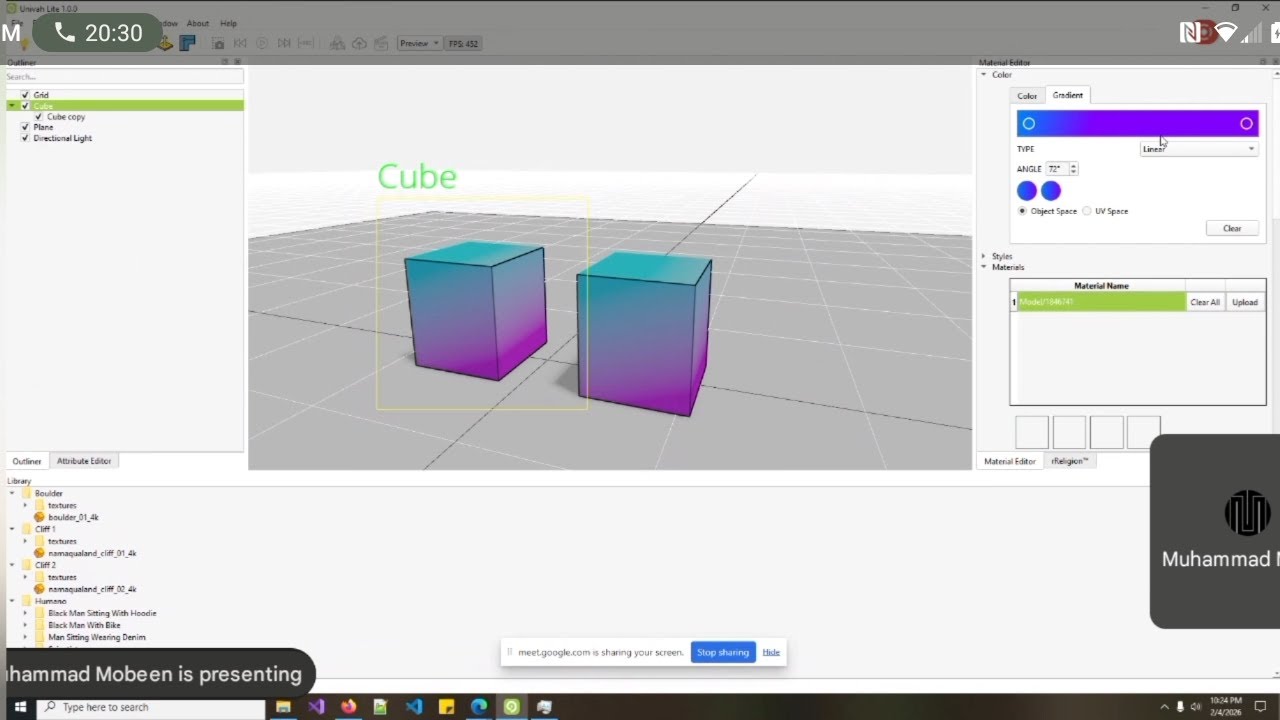Switch to the Outliner tab
Image resolution: width=1280 pixels, height=720 pixels.
coord(27,461)
